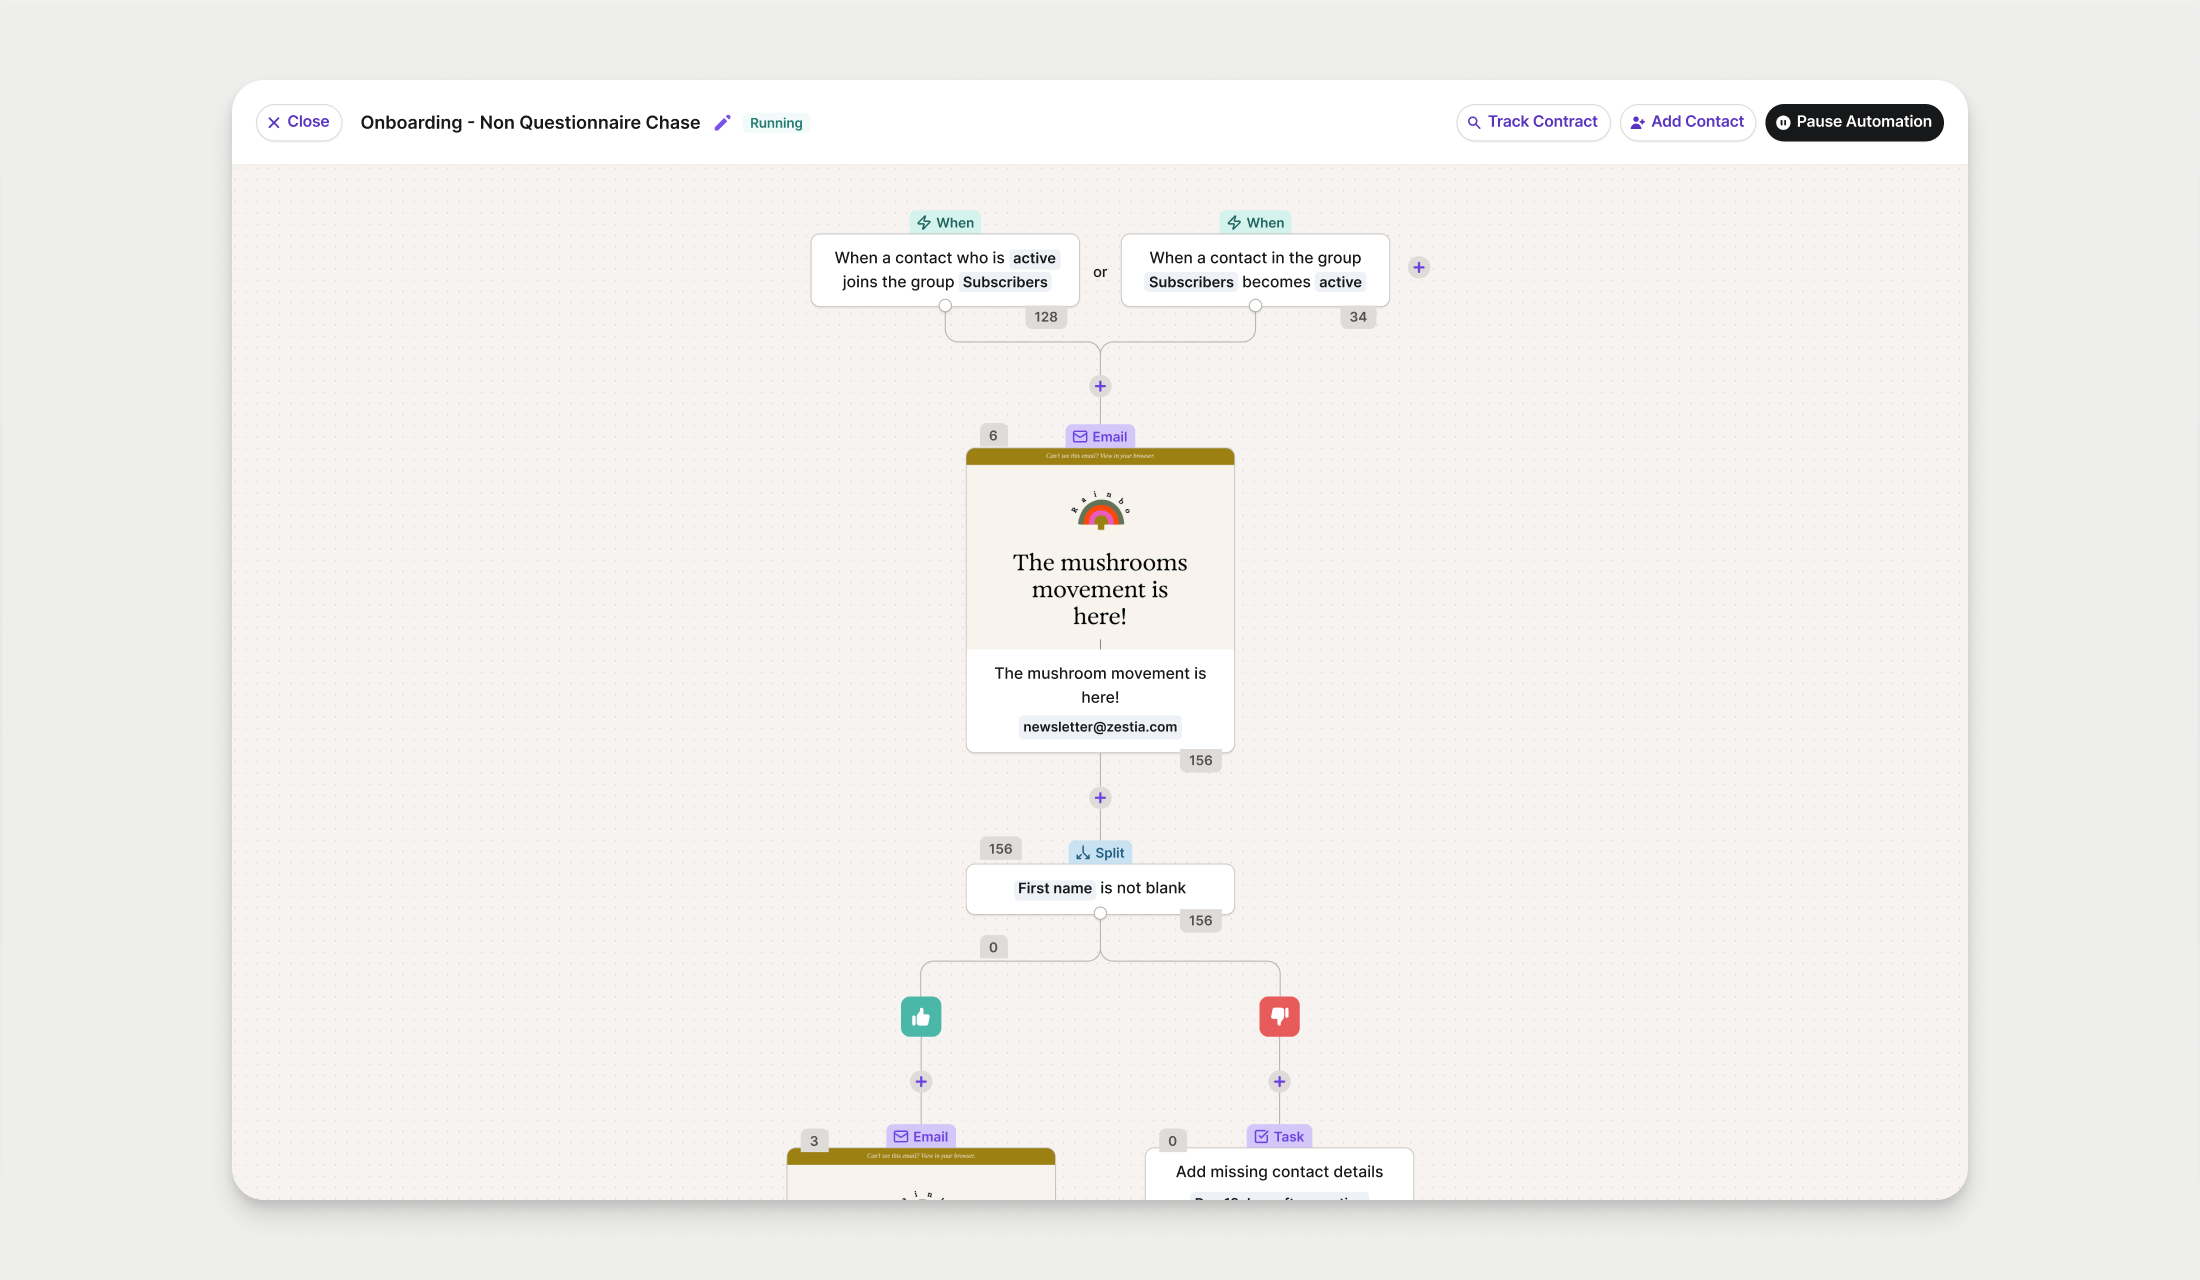This screenshot has width=2200, height=1280.
Task: Add step under thumbs-down branch plus
Action: [1279, 1081]
